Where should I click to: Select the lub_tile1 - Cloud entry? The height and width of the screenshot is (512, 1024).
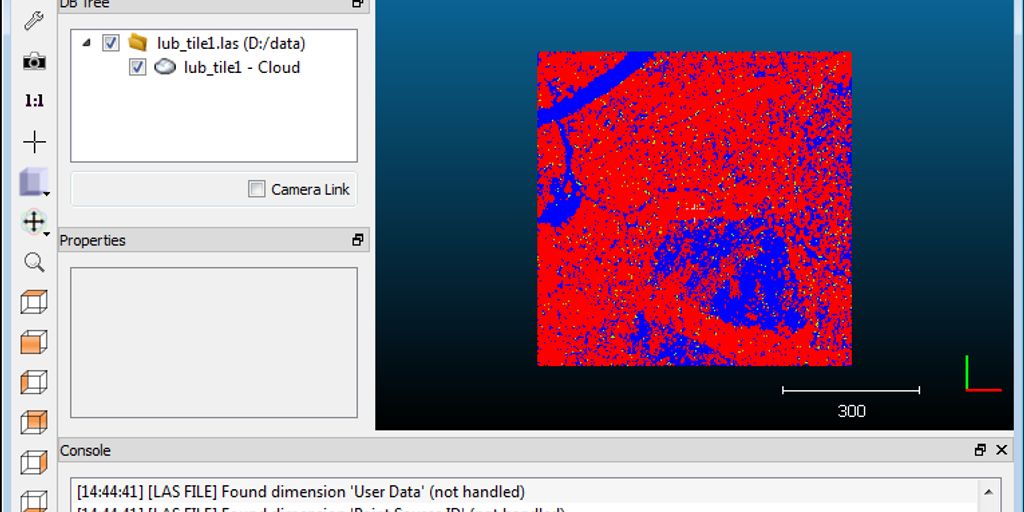pos(242,67)
